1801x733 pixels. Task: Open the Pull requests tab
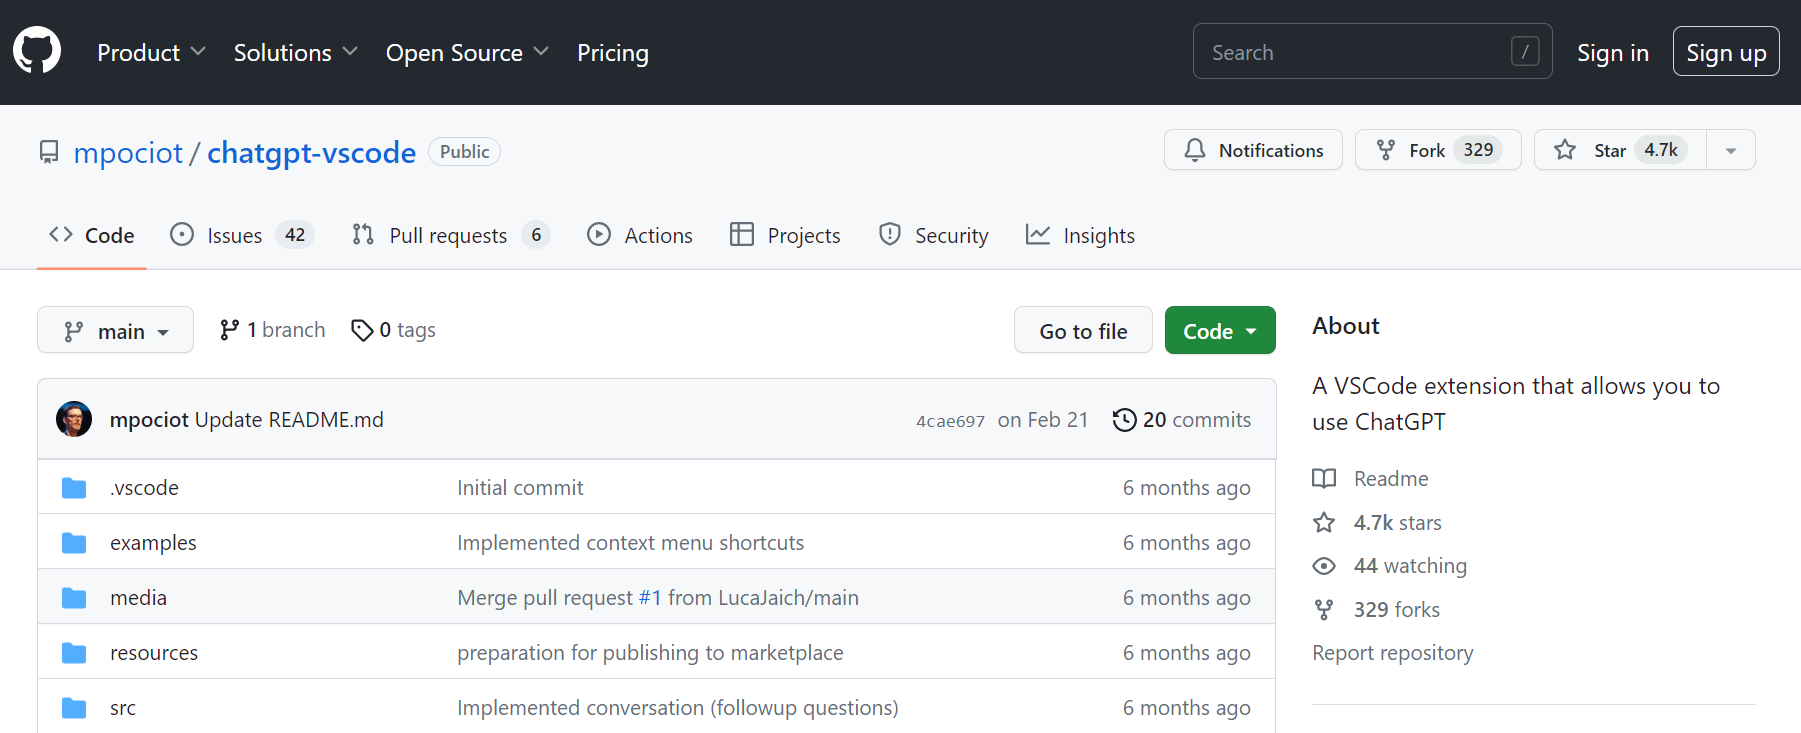point(450,236)
